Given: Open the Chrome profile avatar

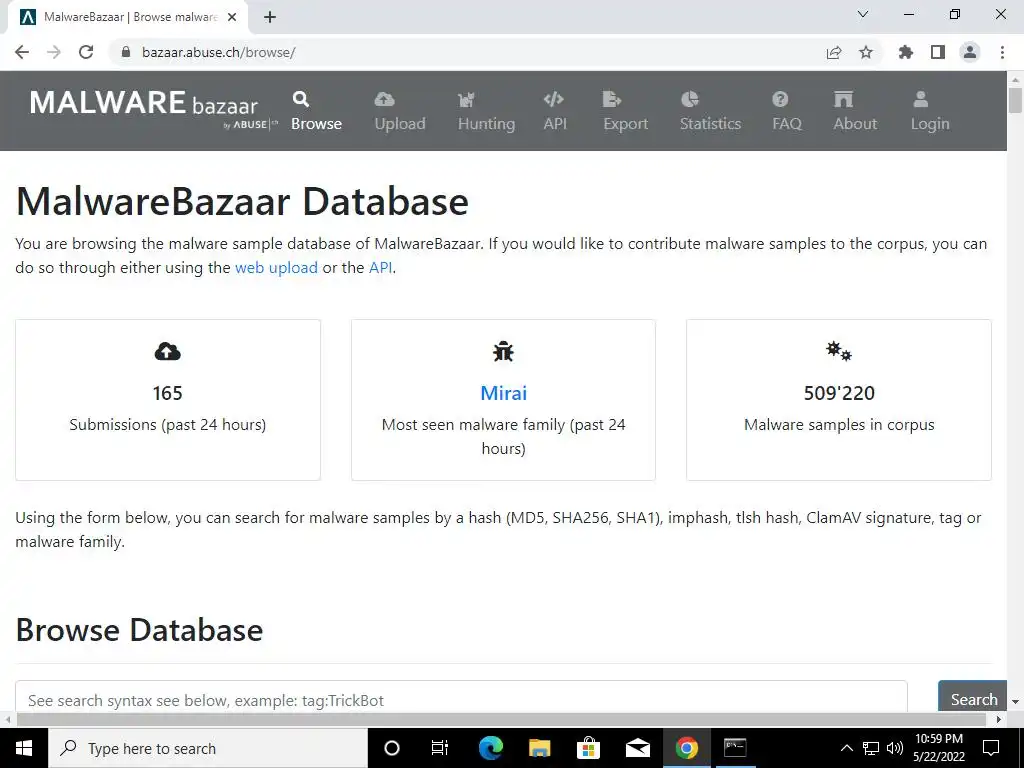Looking at the screenshot, I should pos(970,52).
